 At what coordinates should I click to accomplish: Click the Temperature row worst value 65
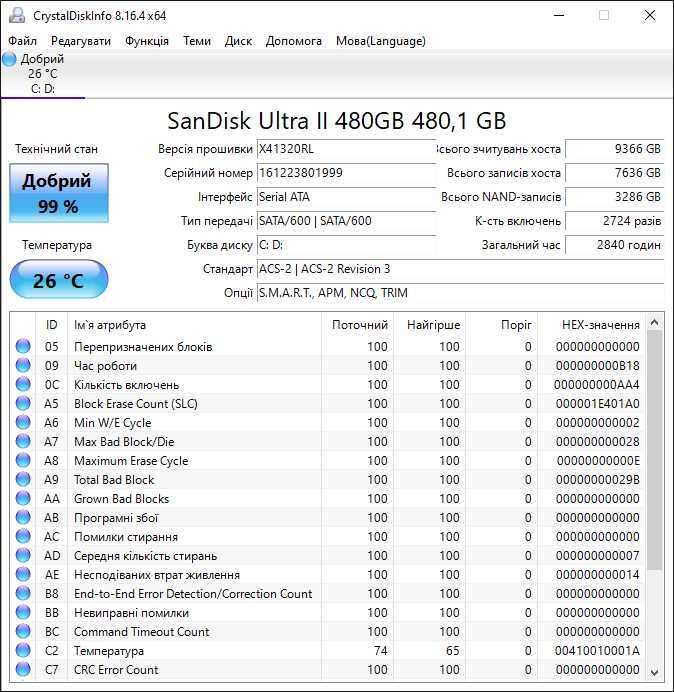tap(452, 651)
